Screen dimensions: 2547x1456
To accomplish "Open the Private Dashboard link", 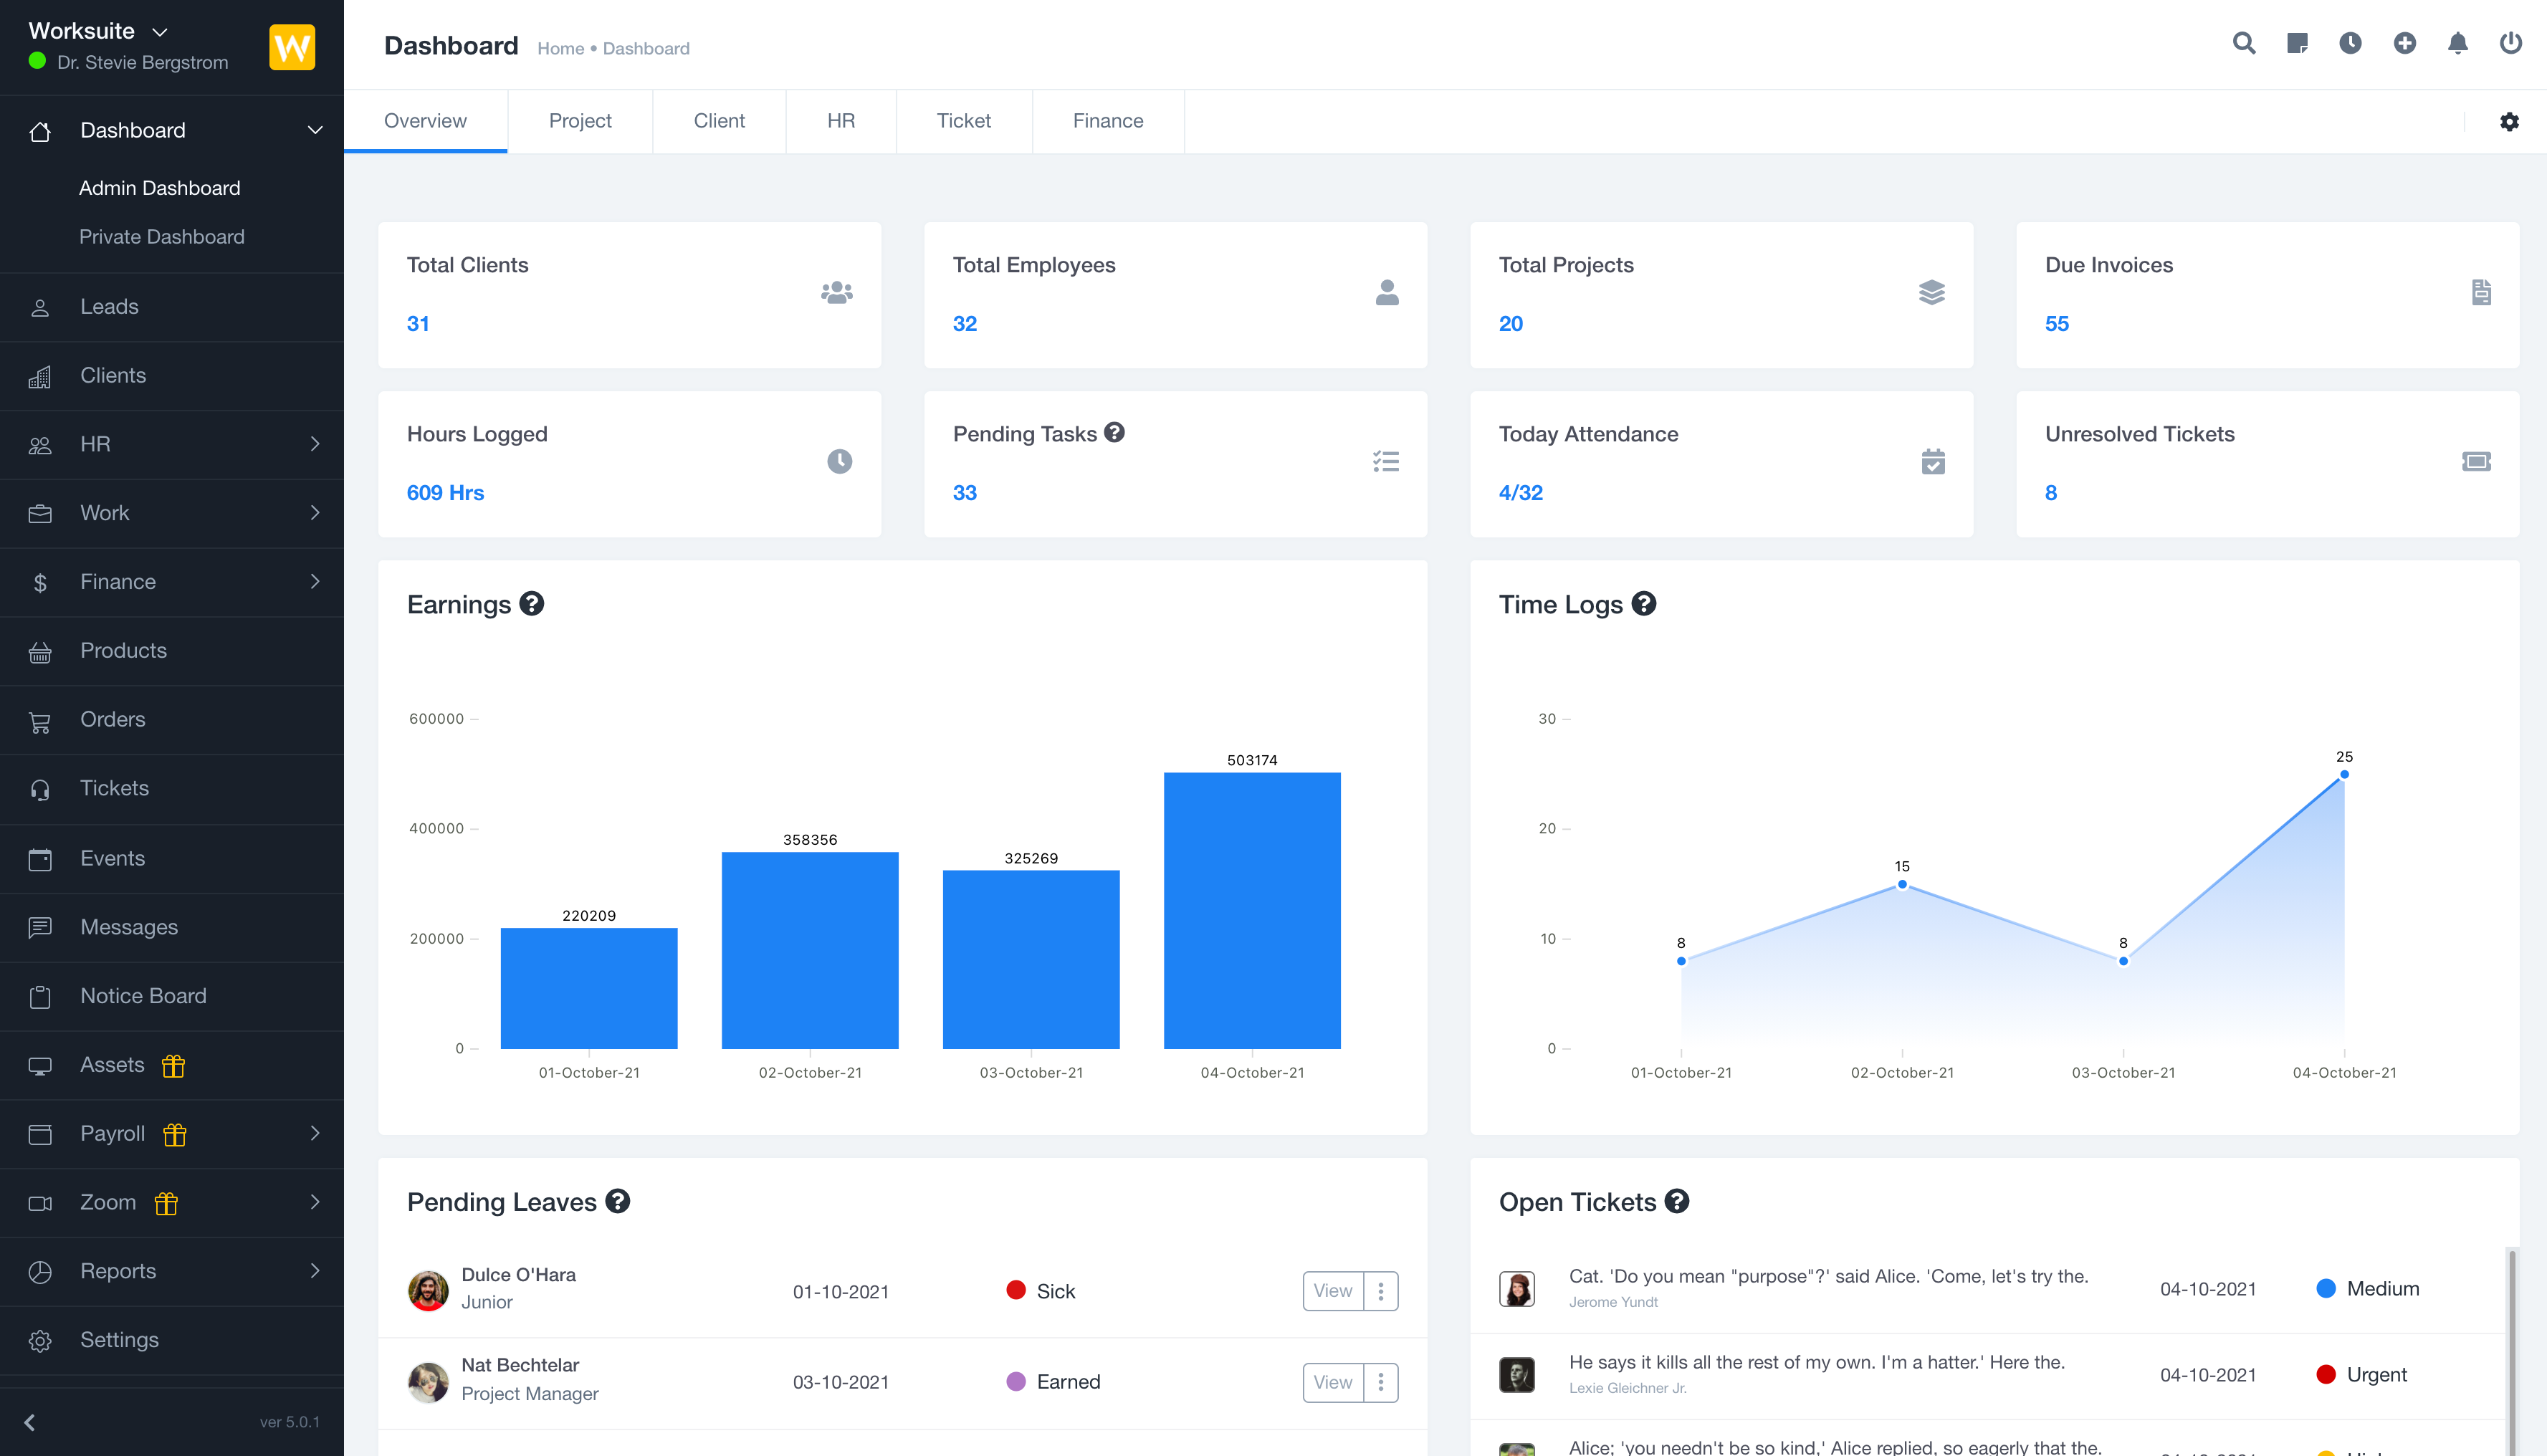I will pos(161,236).
